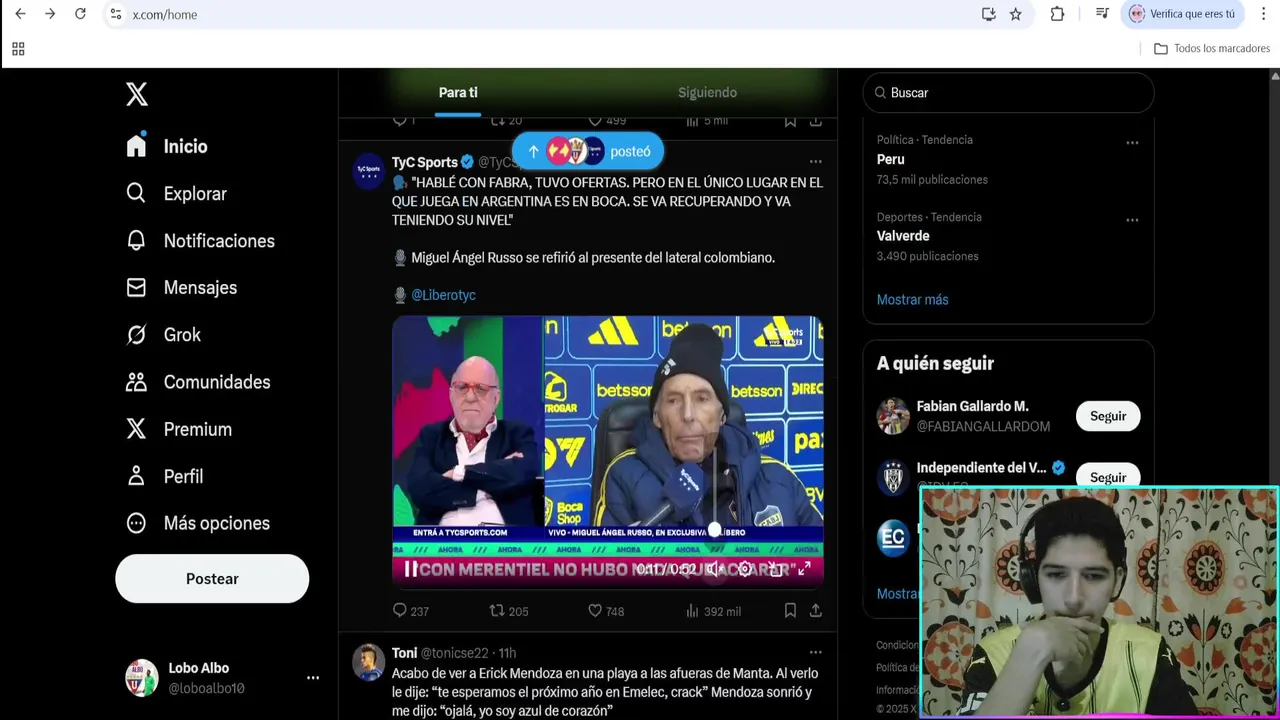
Task: Click the new posts 'posteó' pill
Action: click(588, 151)
